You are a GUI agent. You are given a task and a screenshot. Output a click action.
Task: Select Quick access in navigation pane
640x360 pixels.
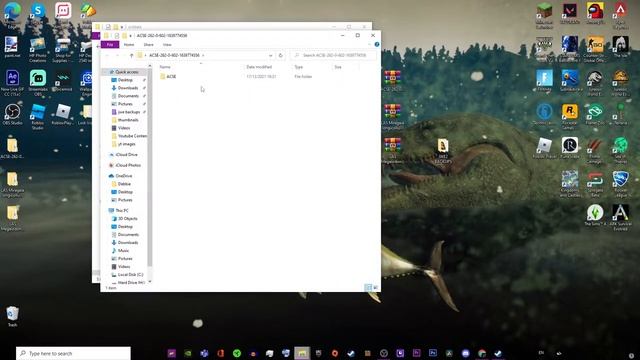pos(127,72)
